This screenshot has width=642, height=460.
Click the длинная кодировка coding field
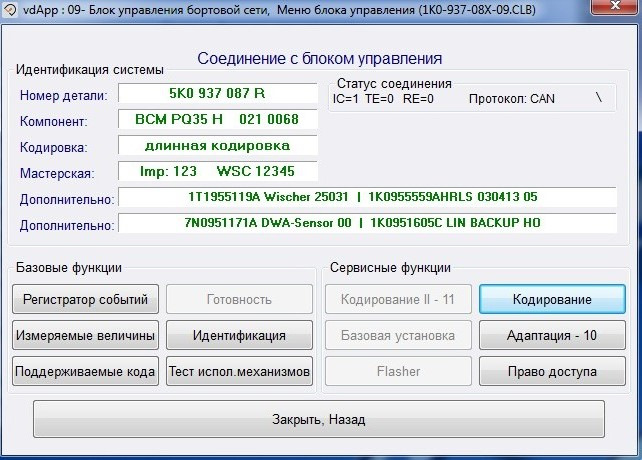pos(218,145)
